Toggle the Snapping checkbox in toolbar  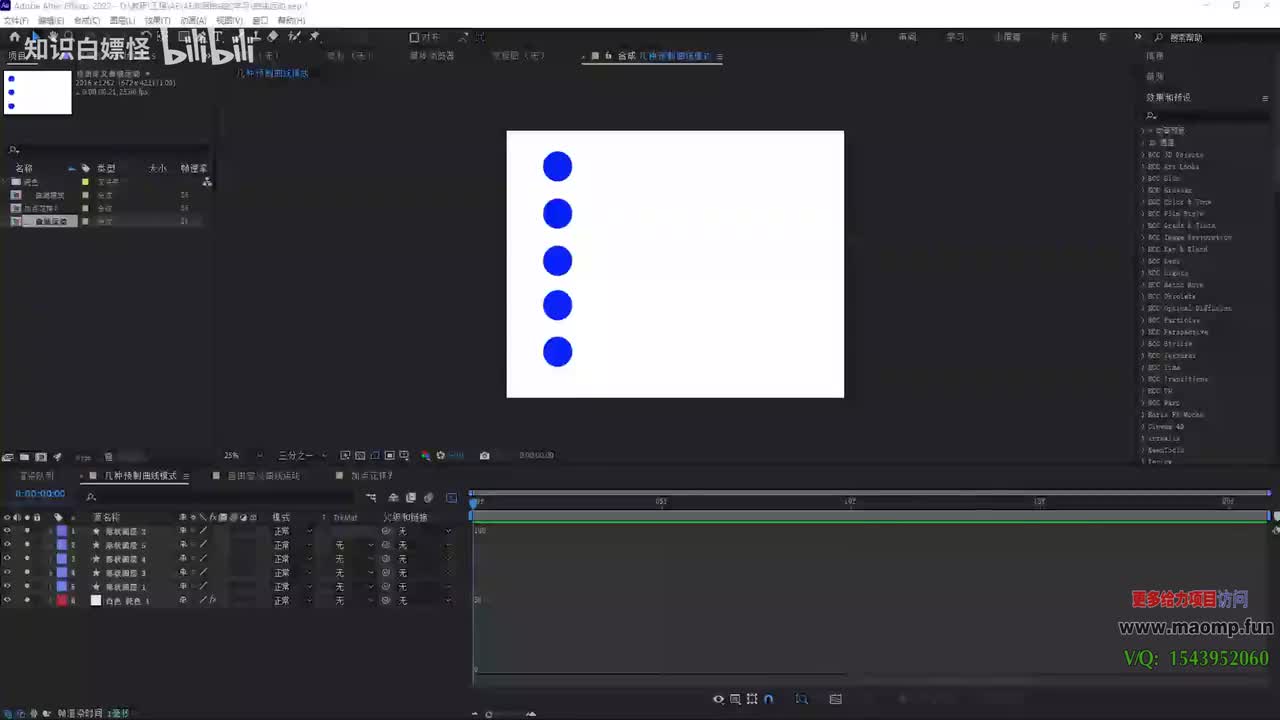click(x=414, y=37)
